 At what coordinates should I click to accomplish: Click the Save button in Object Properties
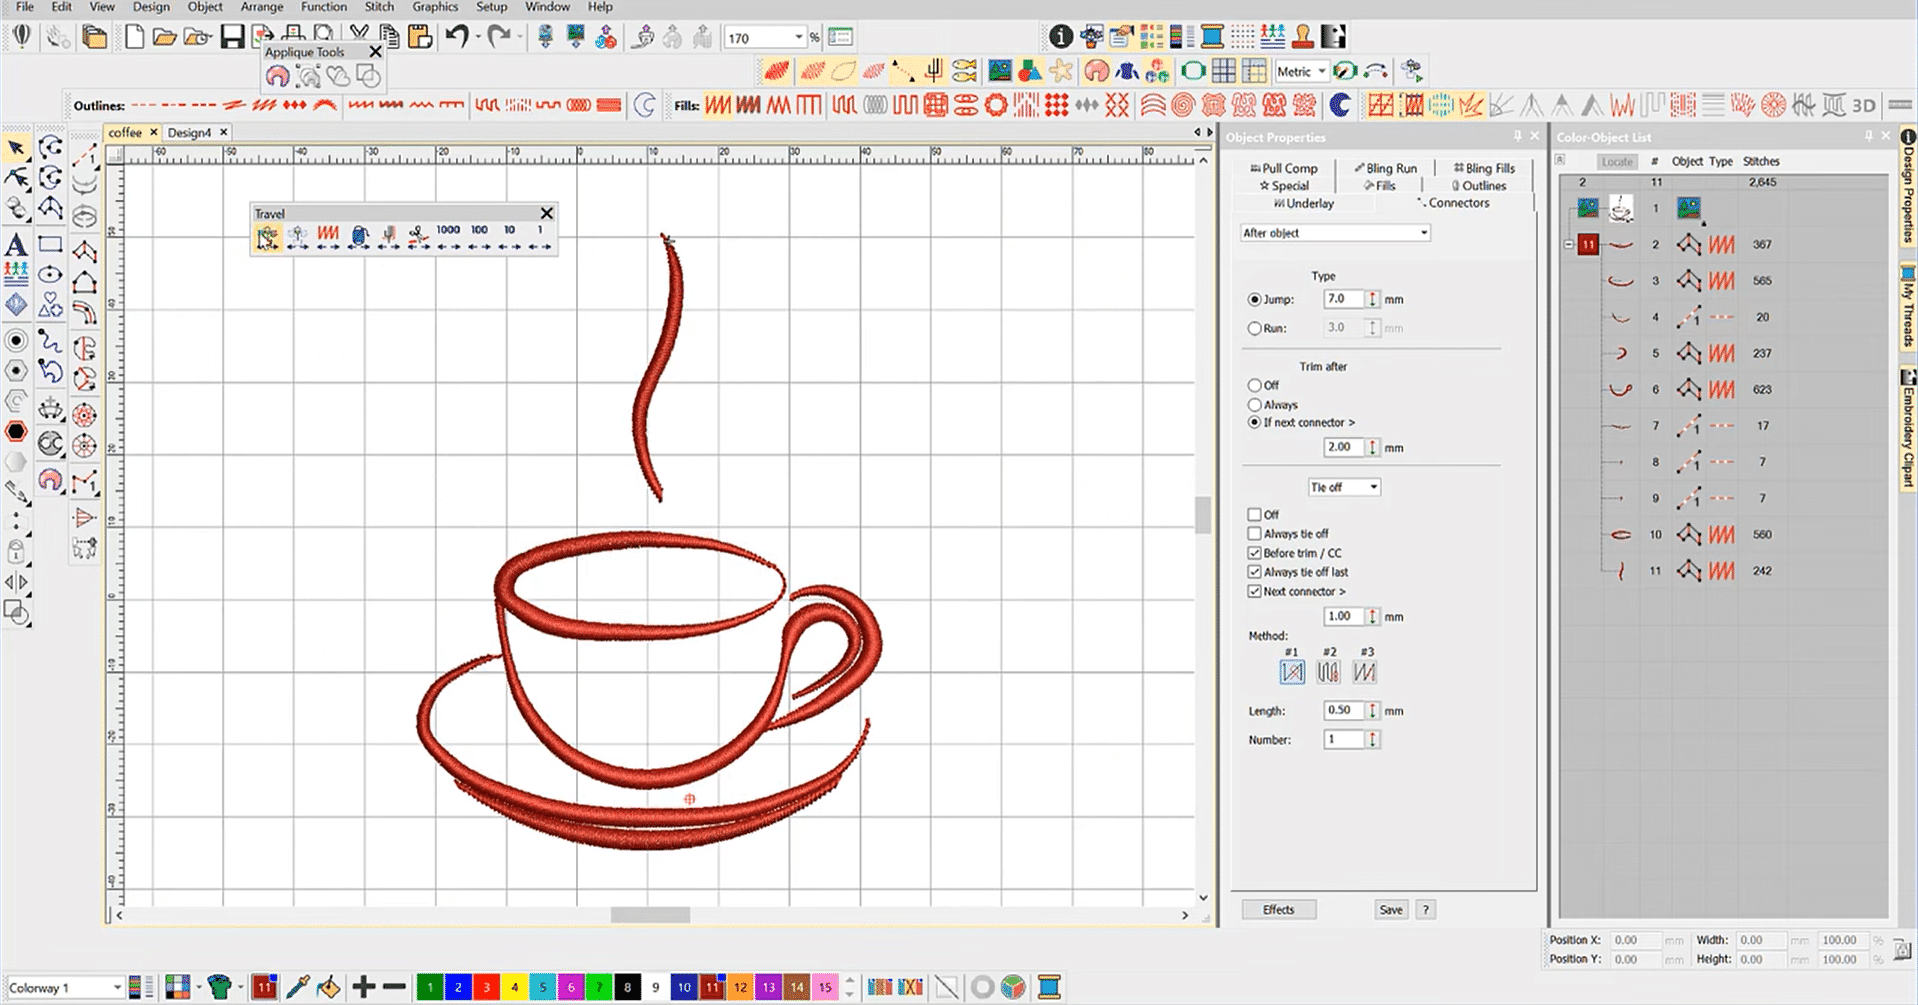tap(1390, 910)
